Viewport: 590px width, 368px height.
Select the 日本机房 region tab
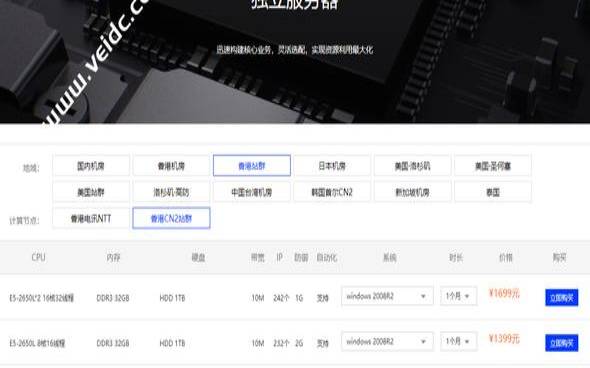332,166
